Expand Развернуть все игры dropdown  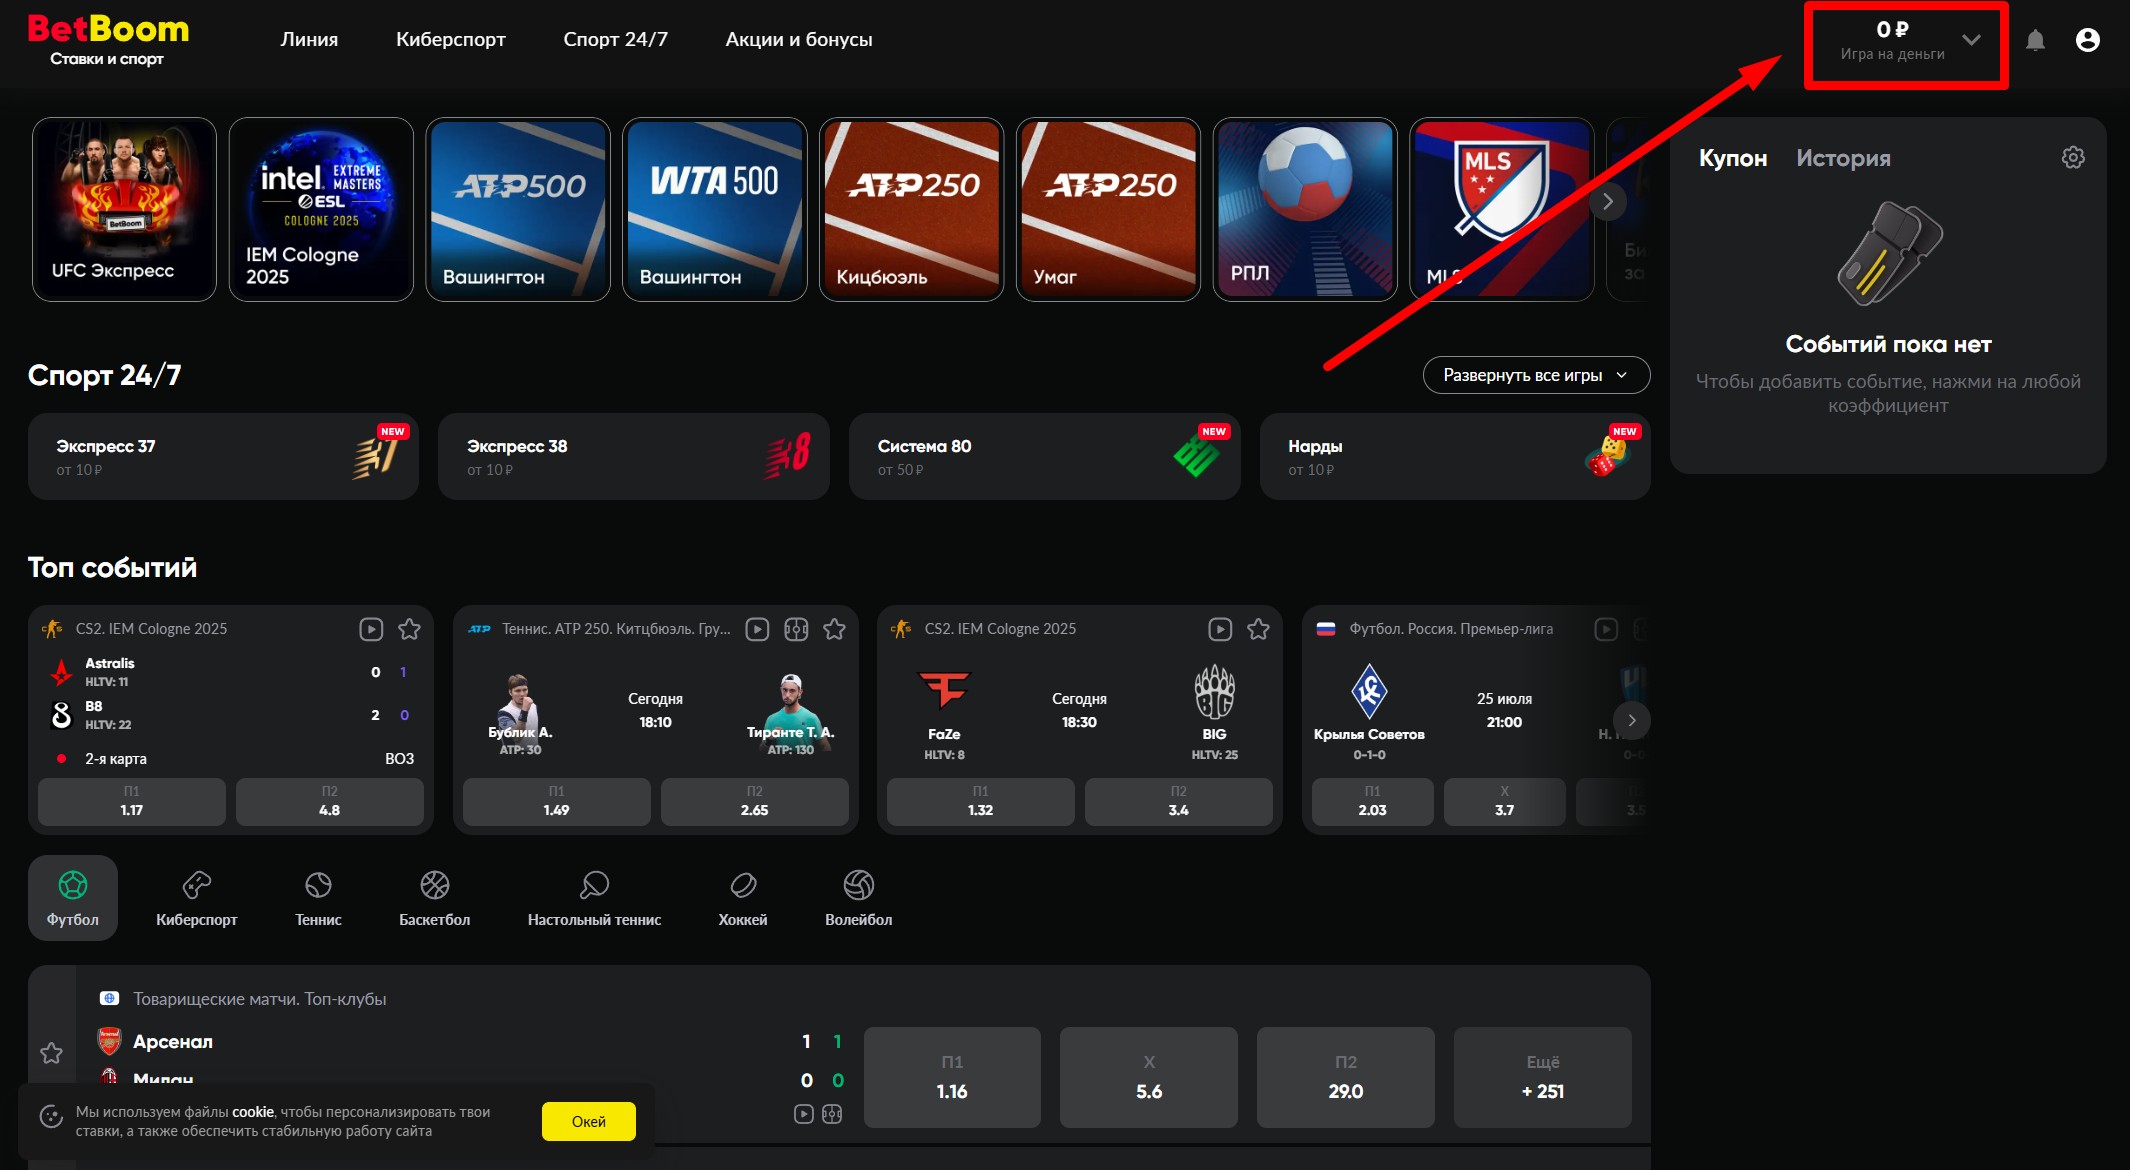[1536, 375]
